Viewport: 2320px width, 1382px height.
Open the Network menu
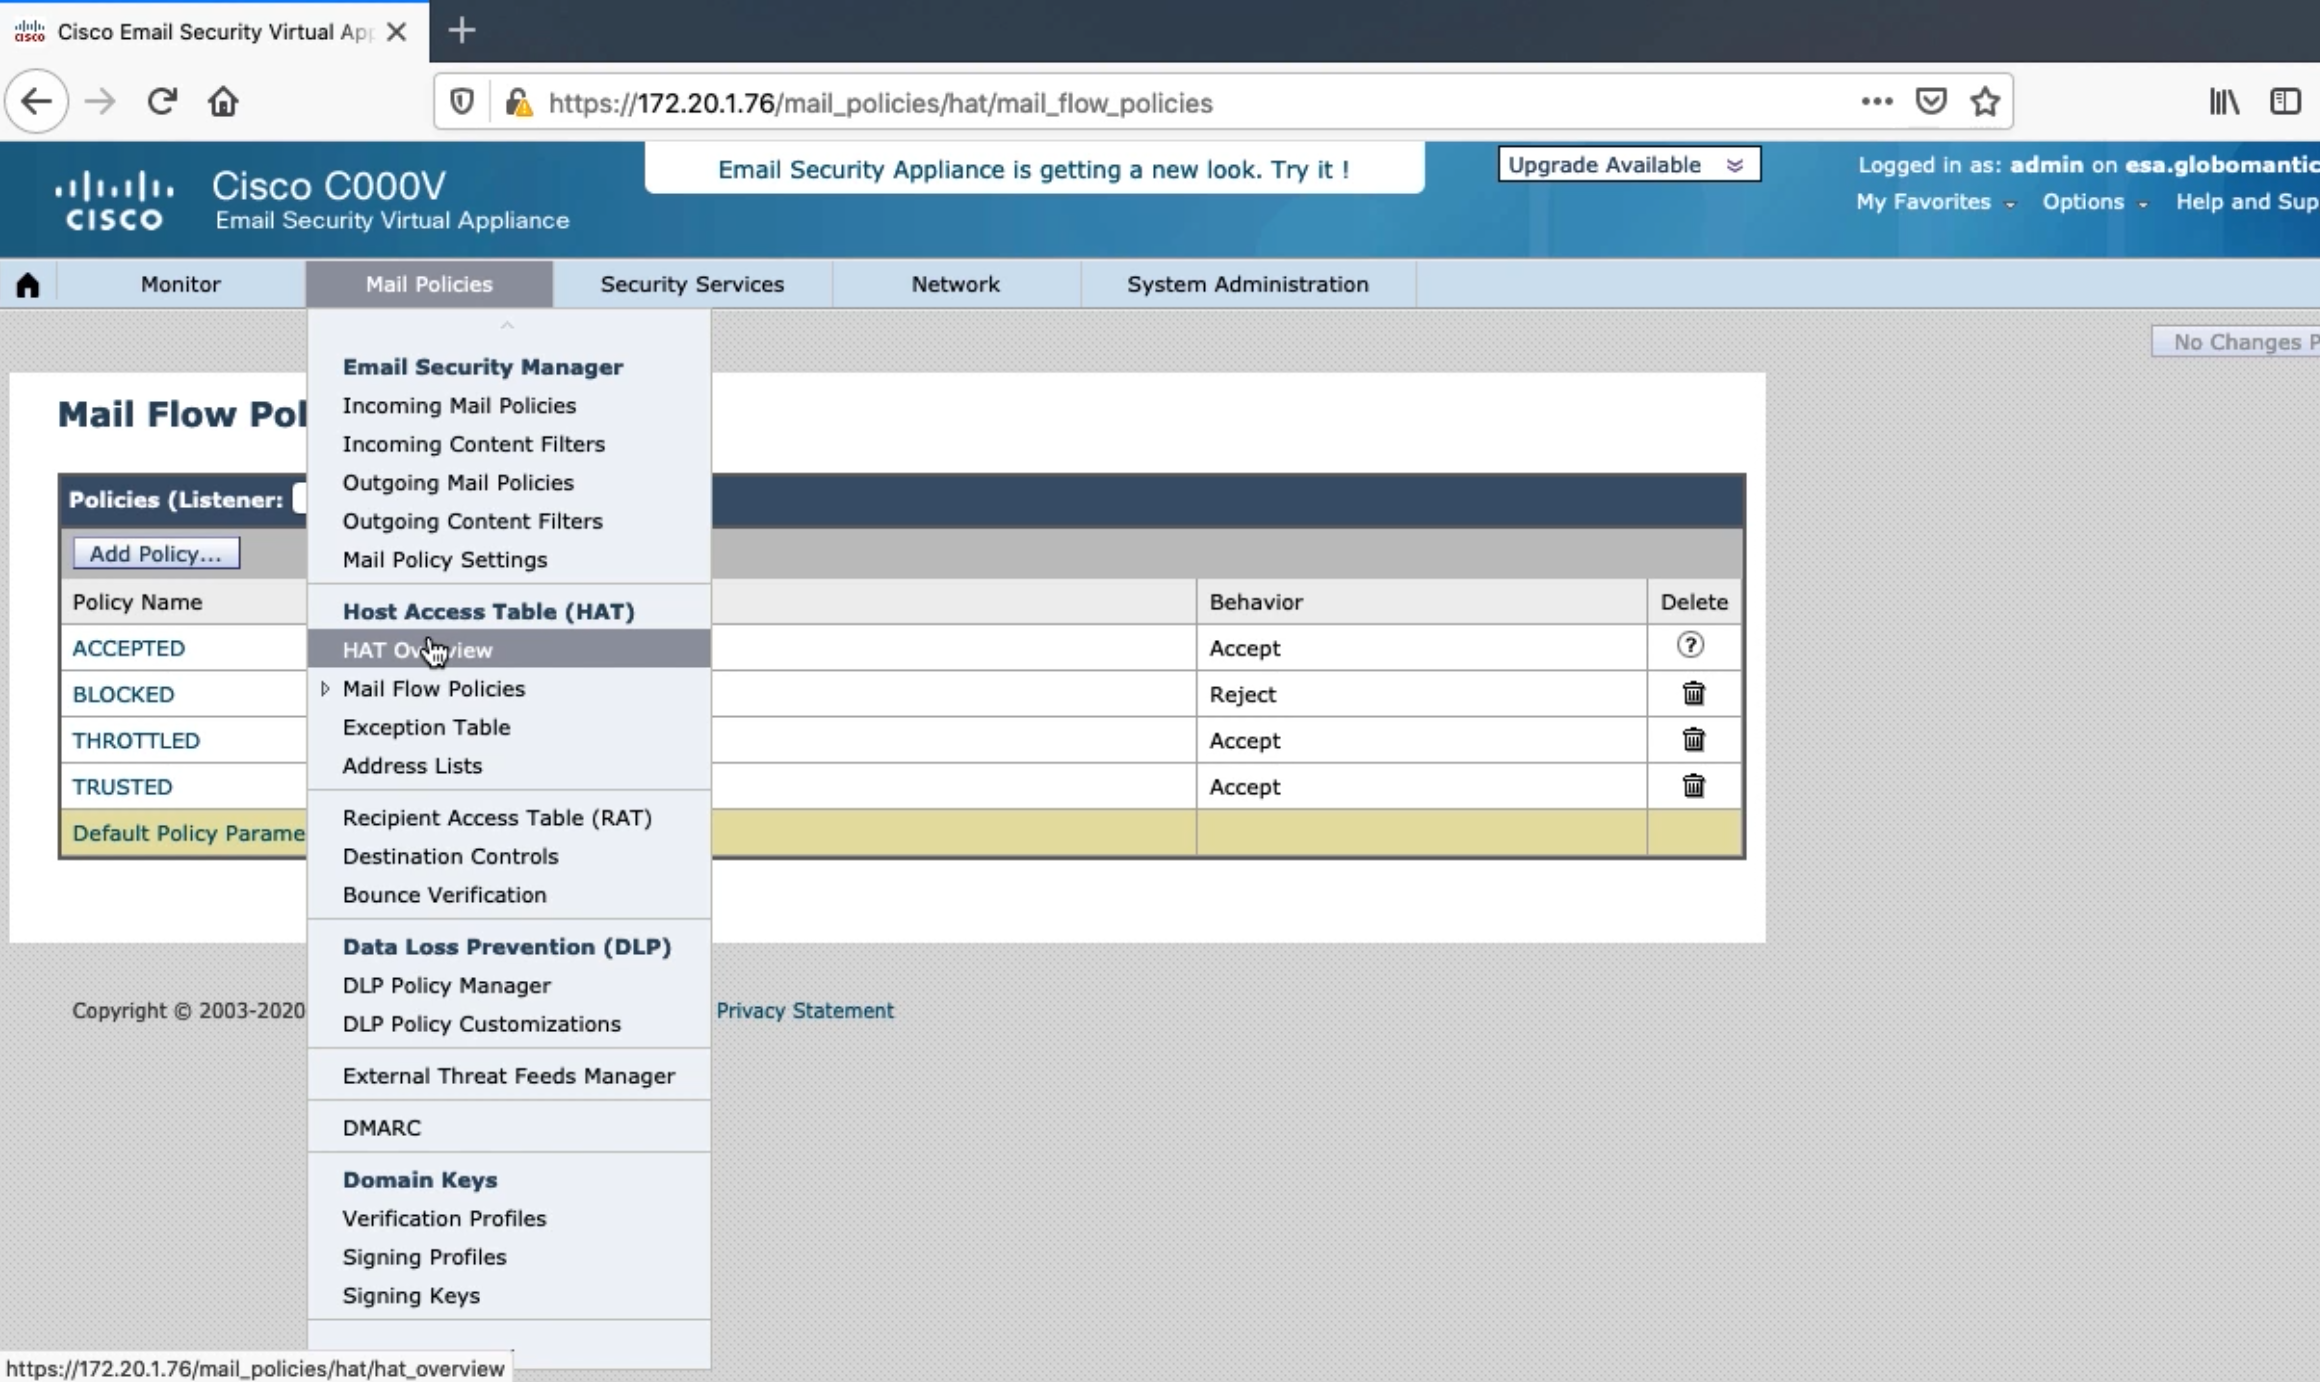coord(955,284)
